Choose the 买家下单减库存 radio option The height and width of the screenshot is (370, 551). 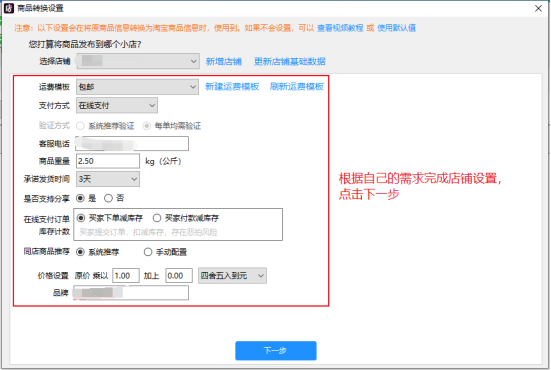pos(81,218)
